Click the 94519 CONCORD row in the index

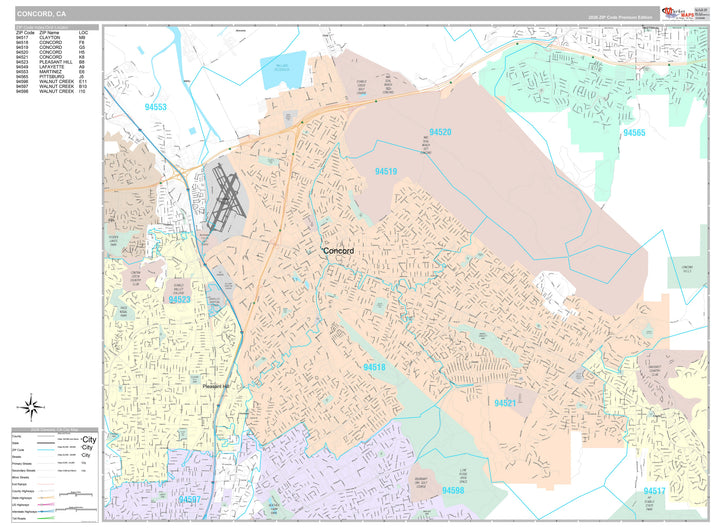[51, 47]
